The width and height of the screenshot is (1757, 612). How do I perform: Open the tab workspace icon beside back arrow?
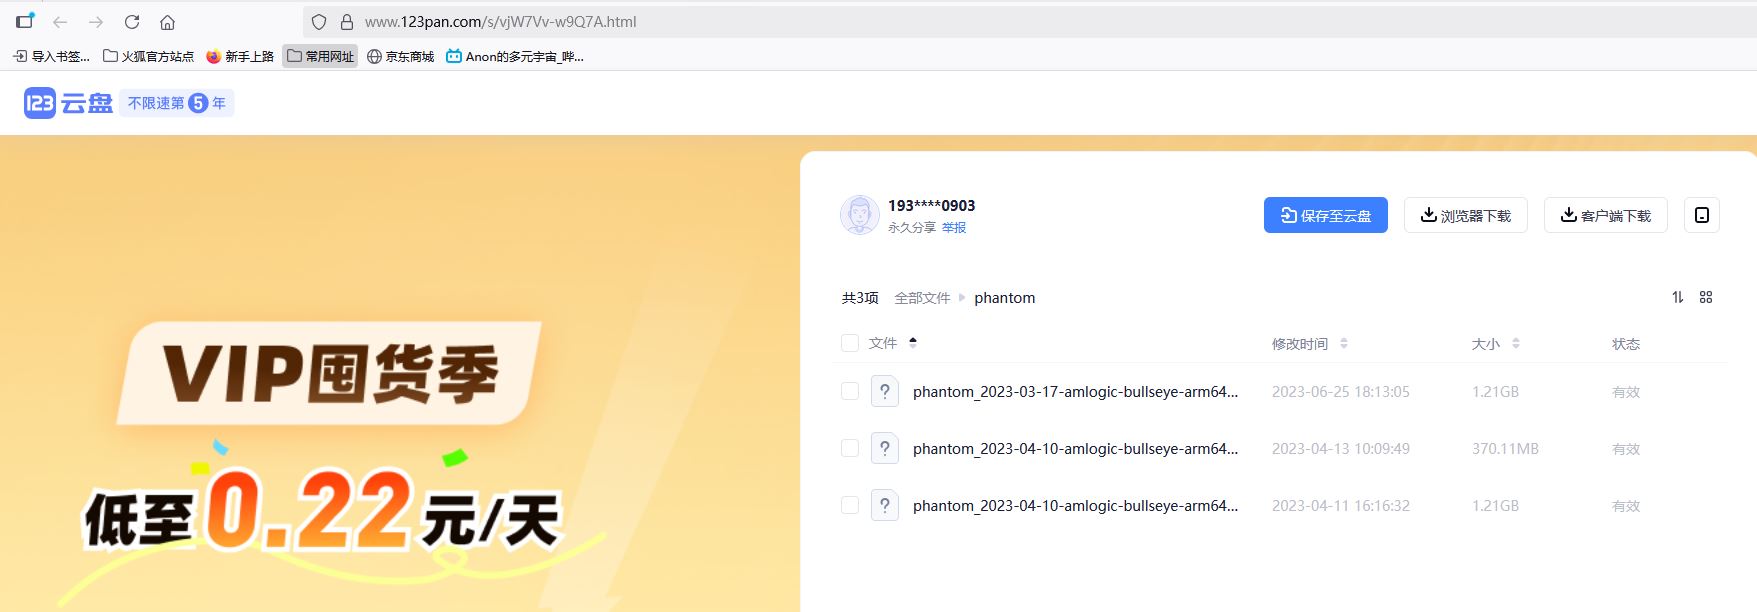click(25, 20)
